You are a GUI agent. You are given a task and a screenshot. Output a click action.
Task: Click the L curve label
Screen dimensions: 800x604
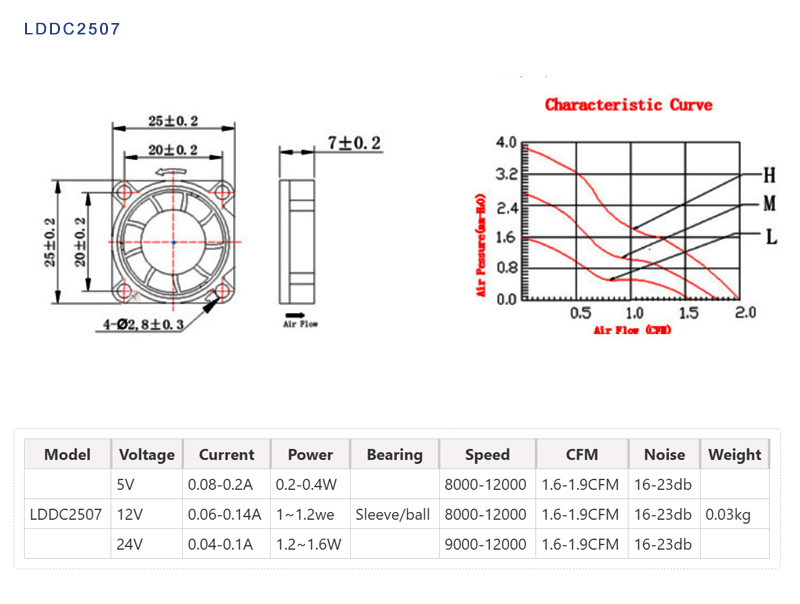770,237
